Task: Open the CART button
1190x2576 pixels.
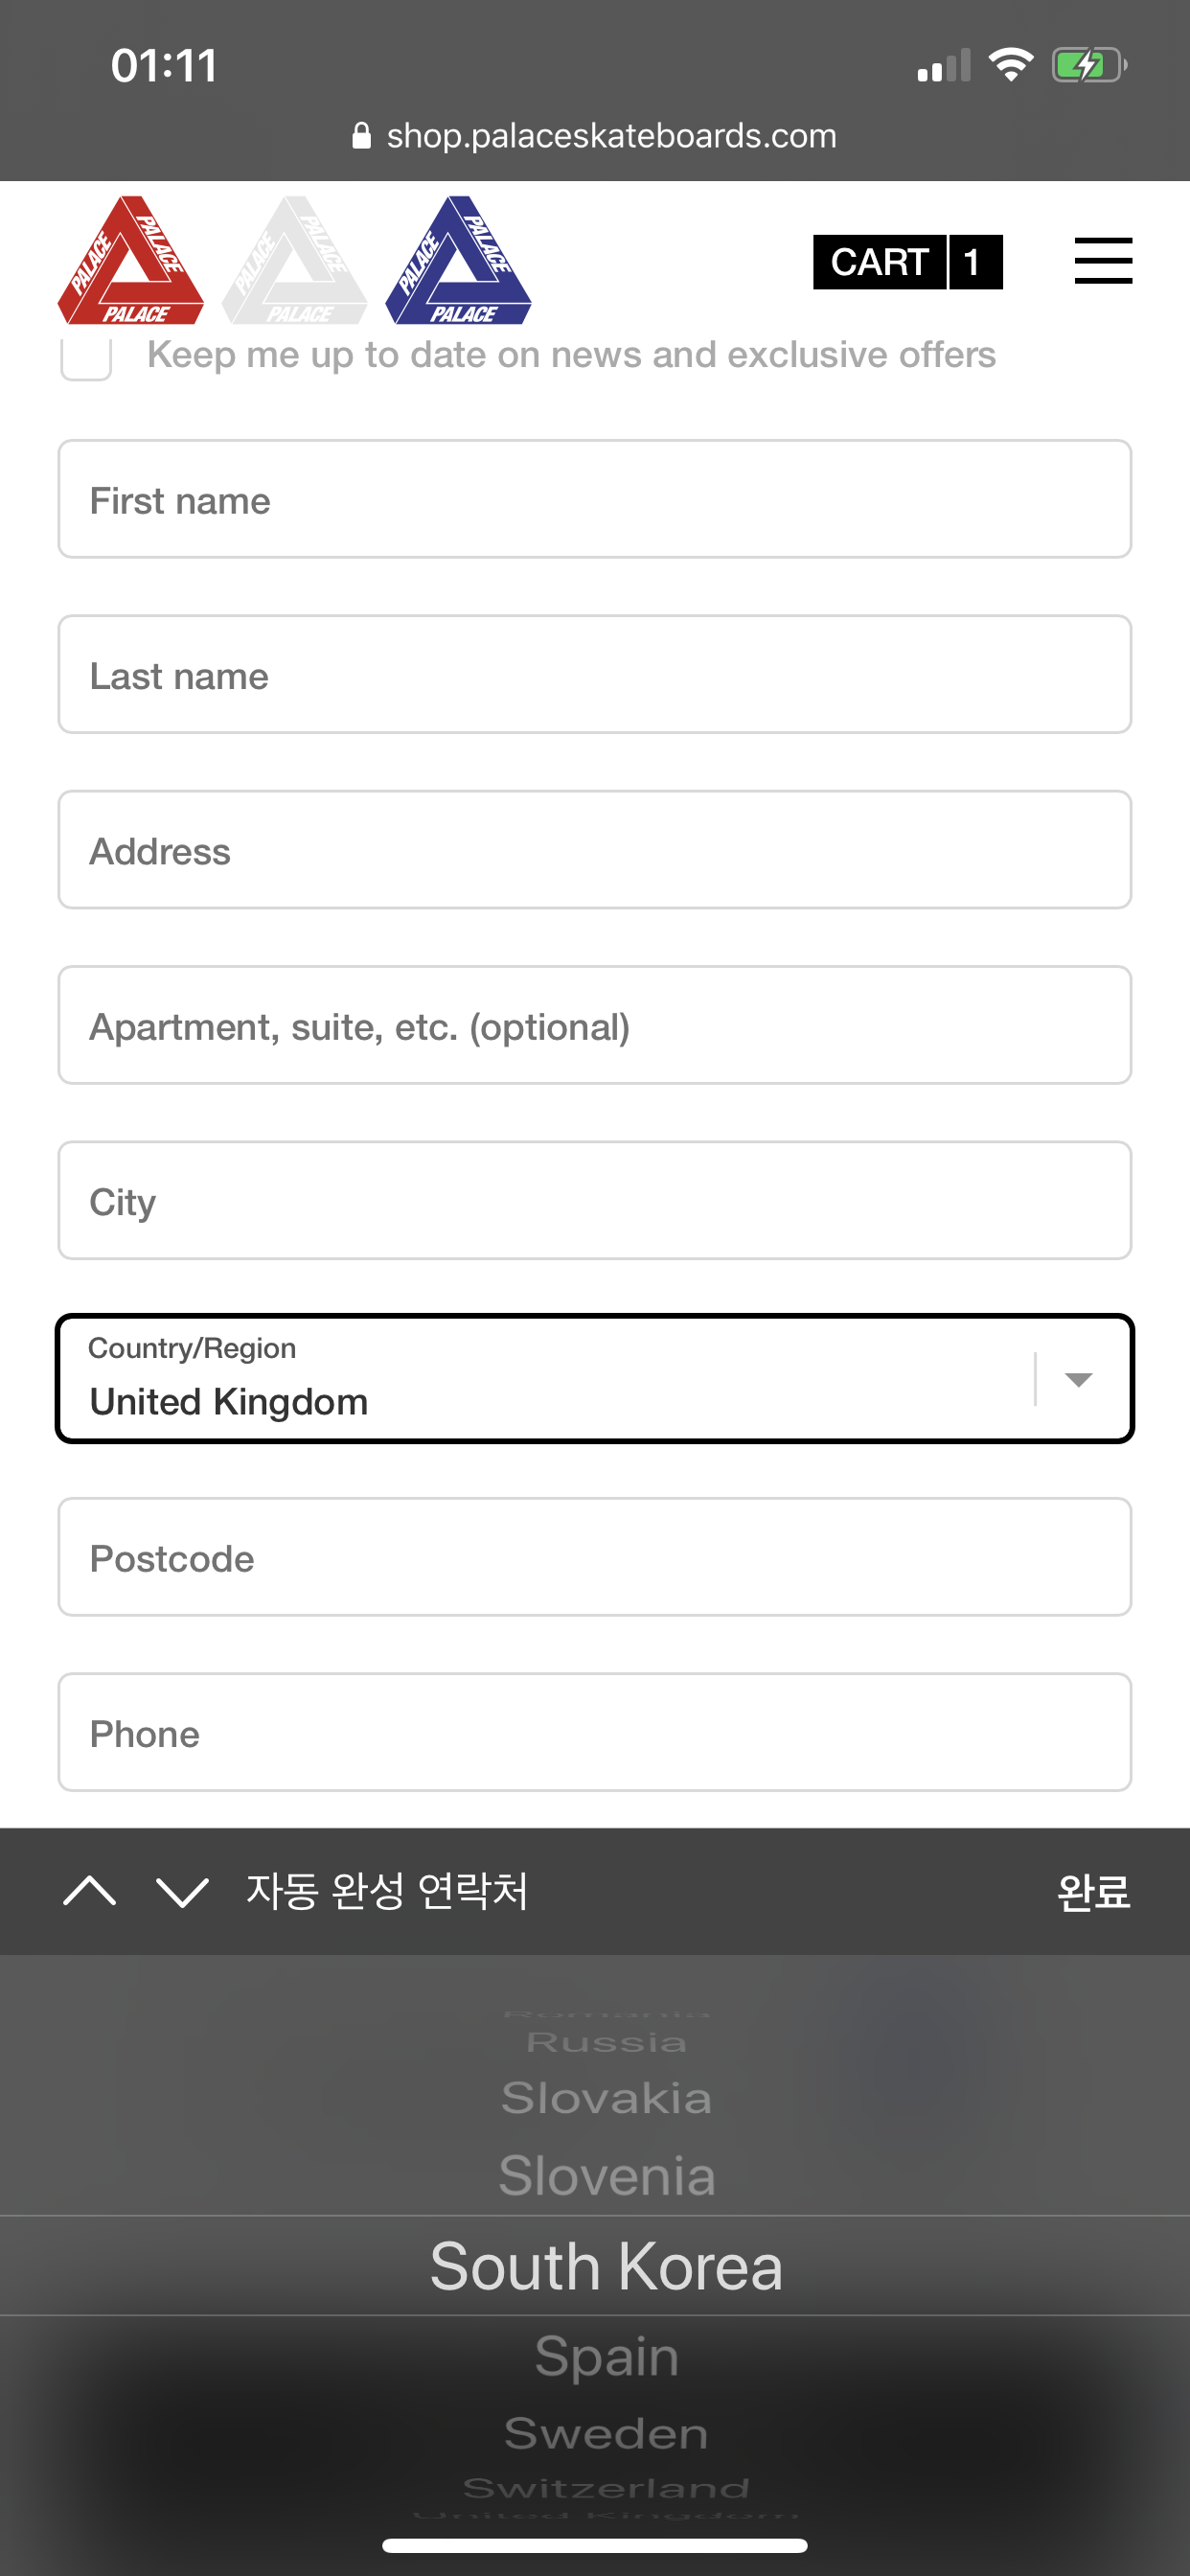Action: (907, 262)
